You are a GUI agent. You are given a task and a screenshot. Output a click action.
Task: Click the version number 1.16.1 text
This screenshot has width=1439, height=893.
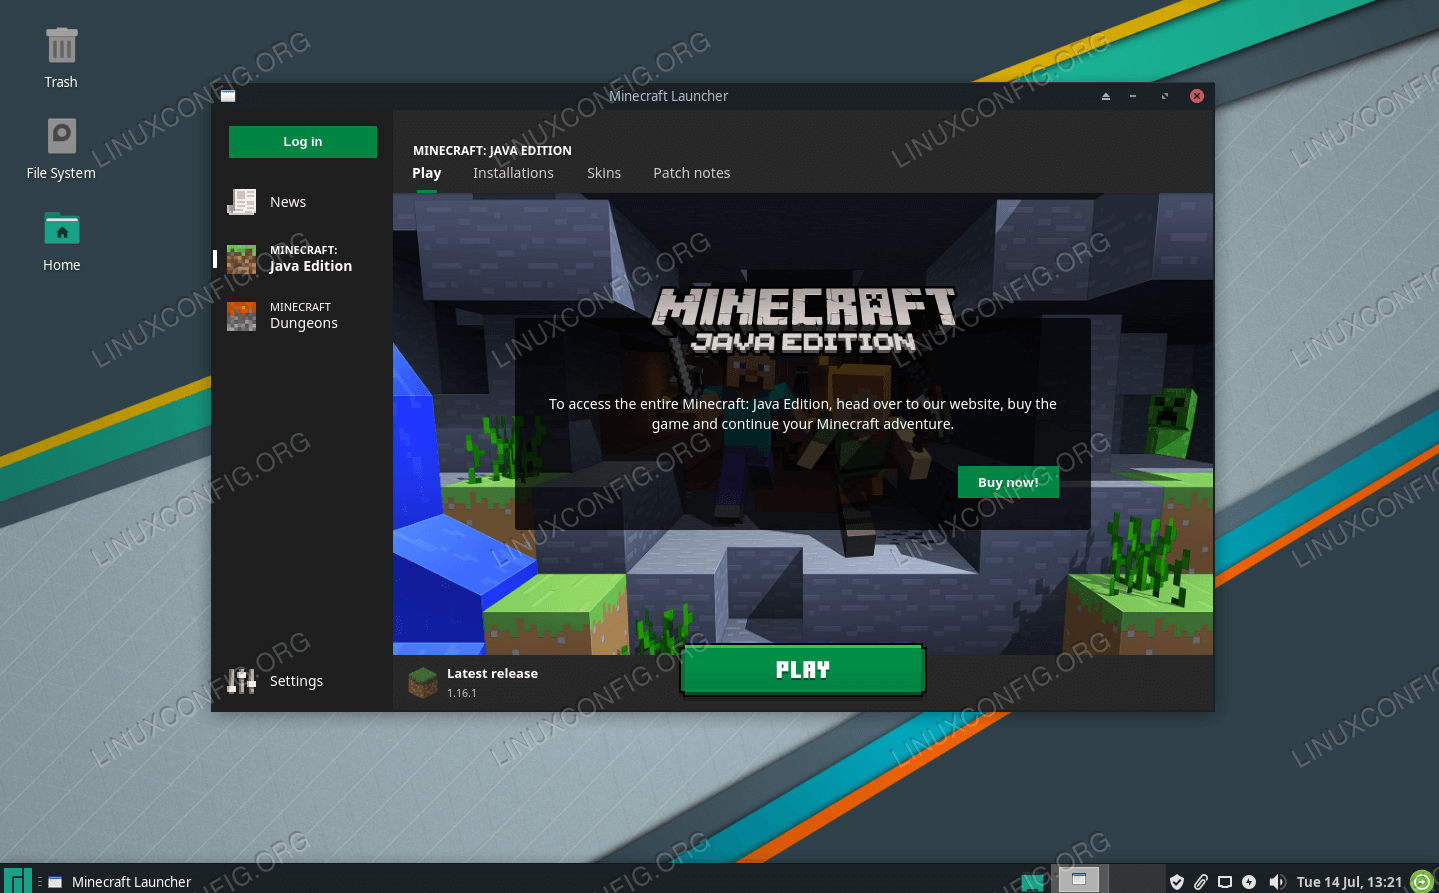462,693
